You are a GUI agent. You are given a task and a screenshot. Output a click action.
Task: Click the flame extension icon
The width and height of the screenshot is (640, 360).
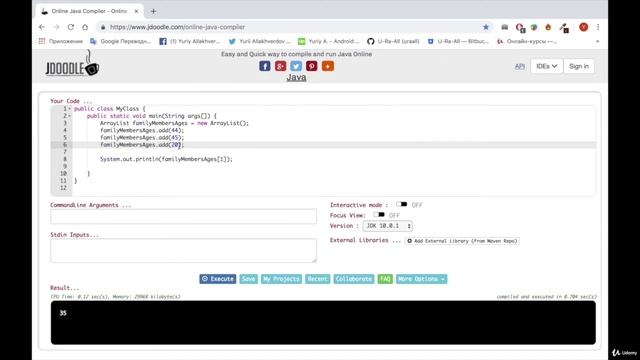(548, 27)
